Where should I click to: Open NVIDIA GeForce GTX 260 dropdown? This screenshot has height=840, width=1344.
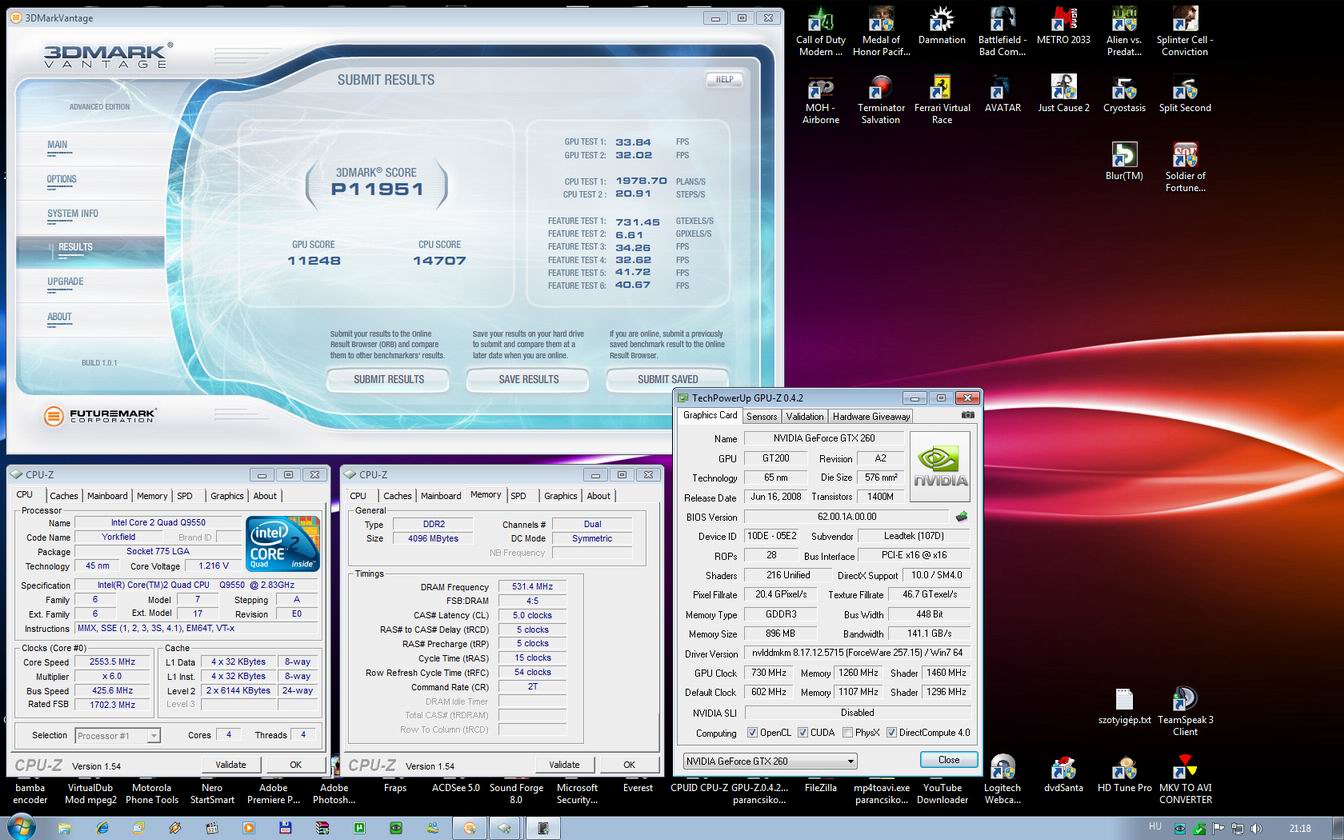pyautogui.click(x=770, y=761)
